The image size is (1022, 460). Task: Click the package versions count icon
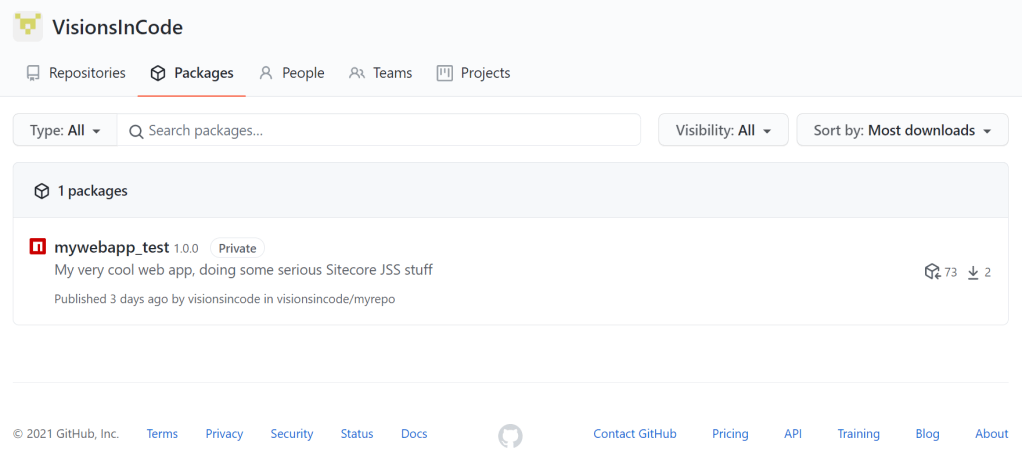pos(932,272)
